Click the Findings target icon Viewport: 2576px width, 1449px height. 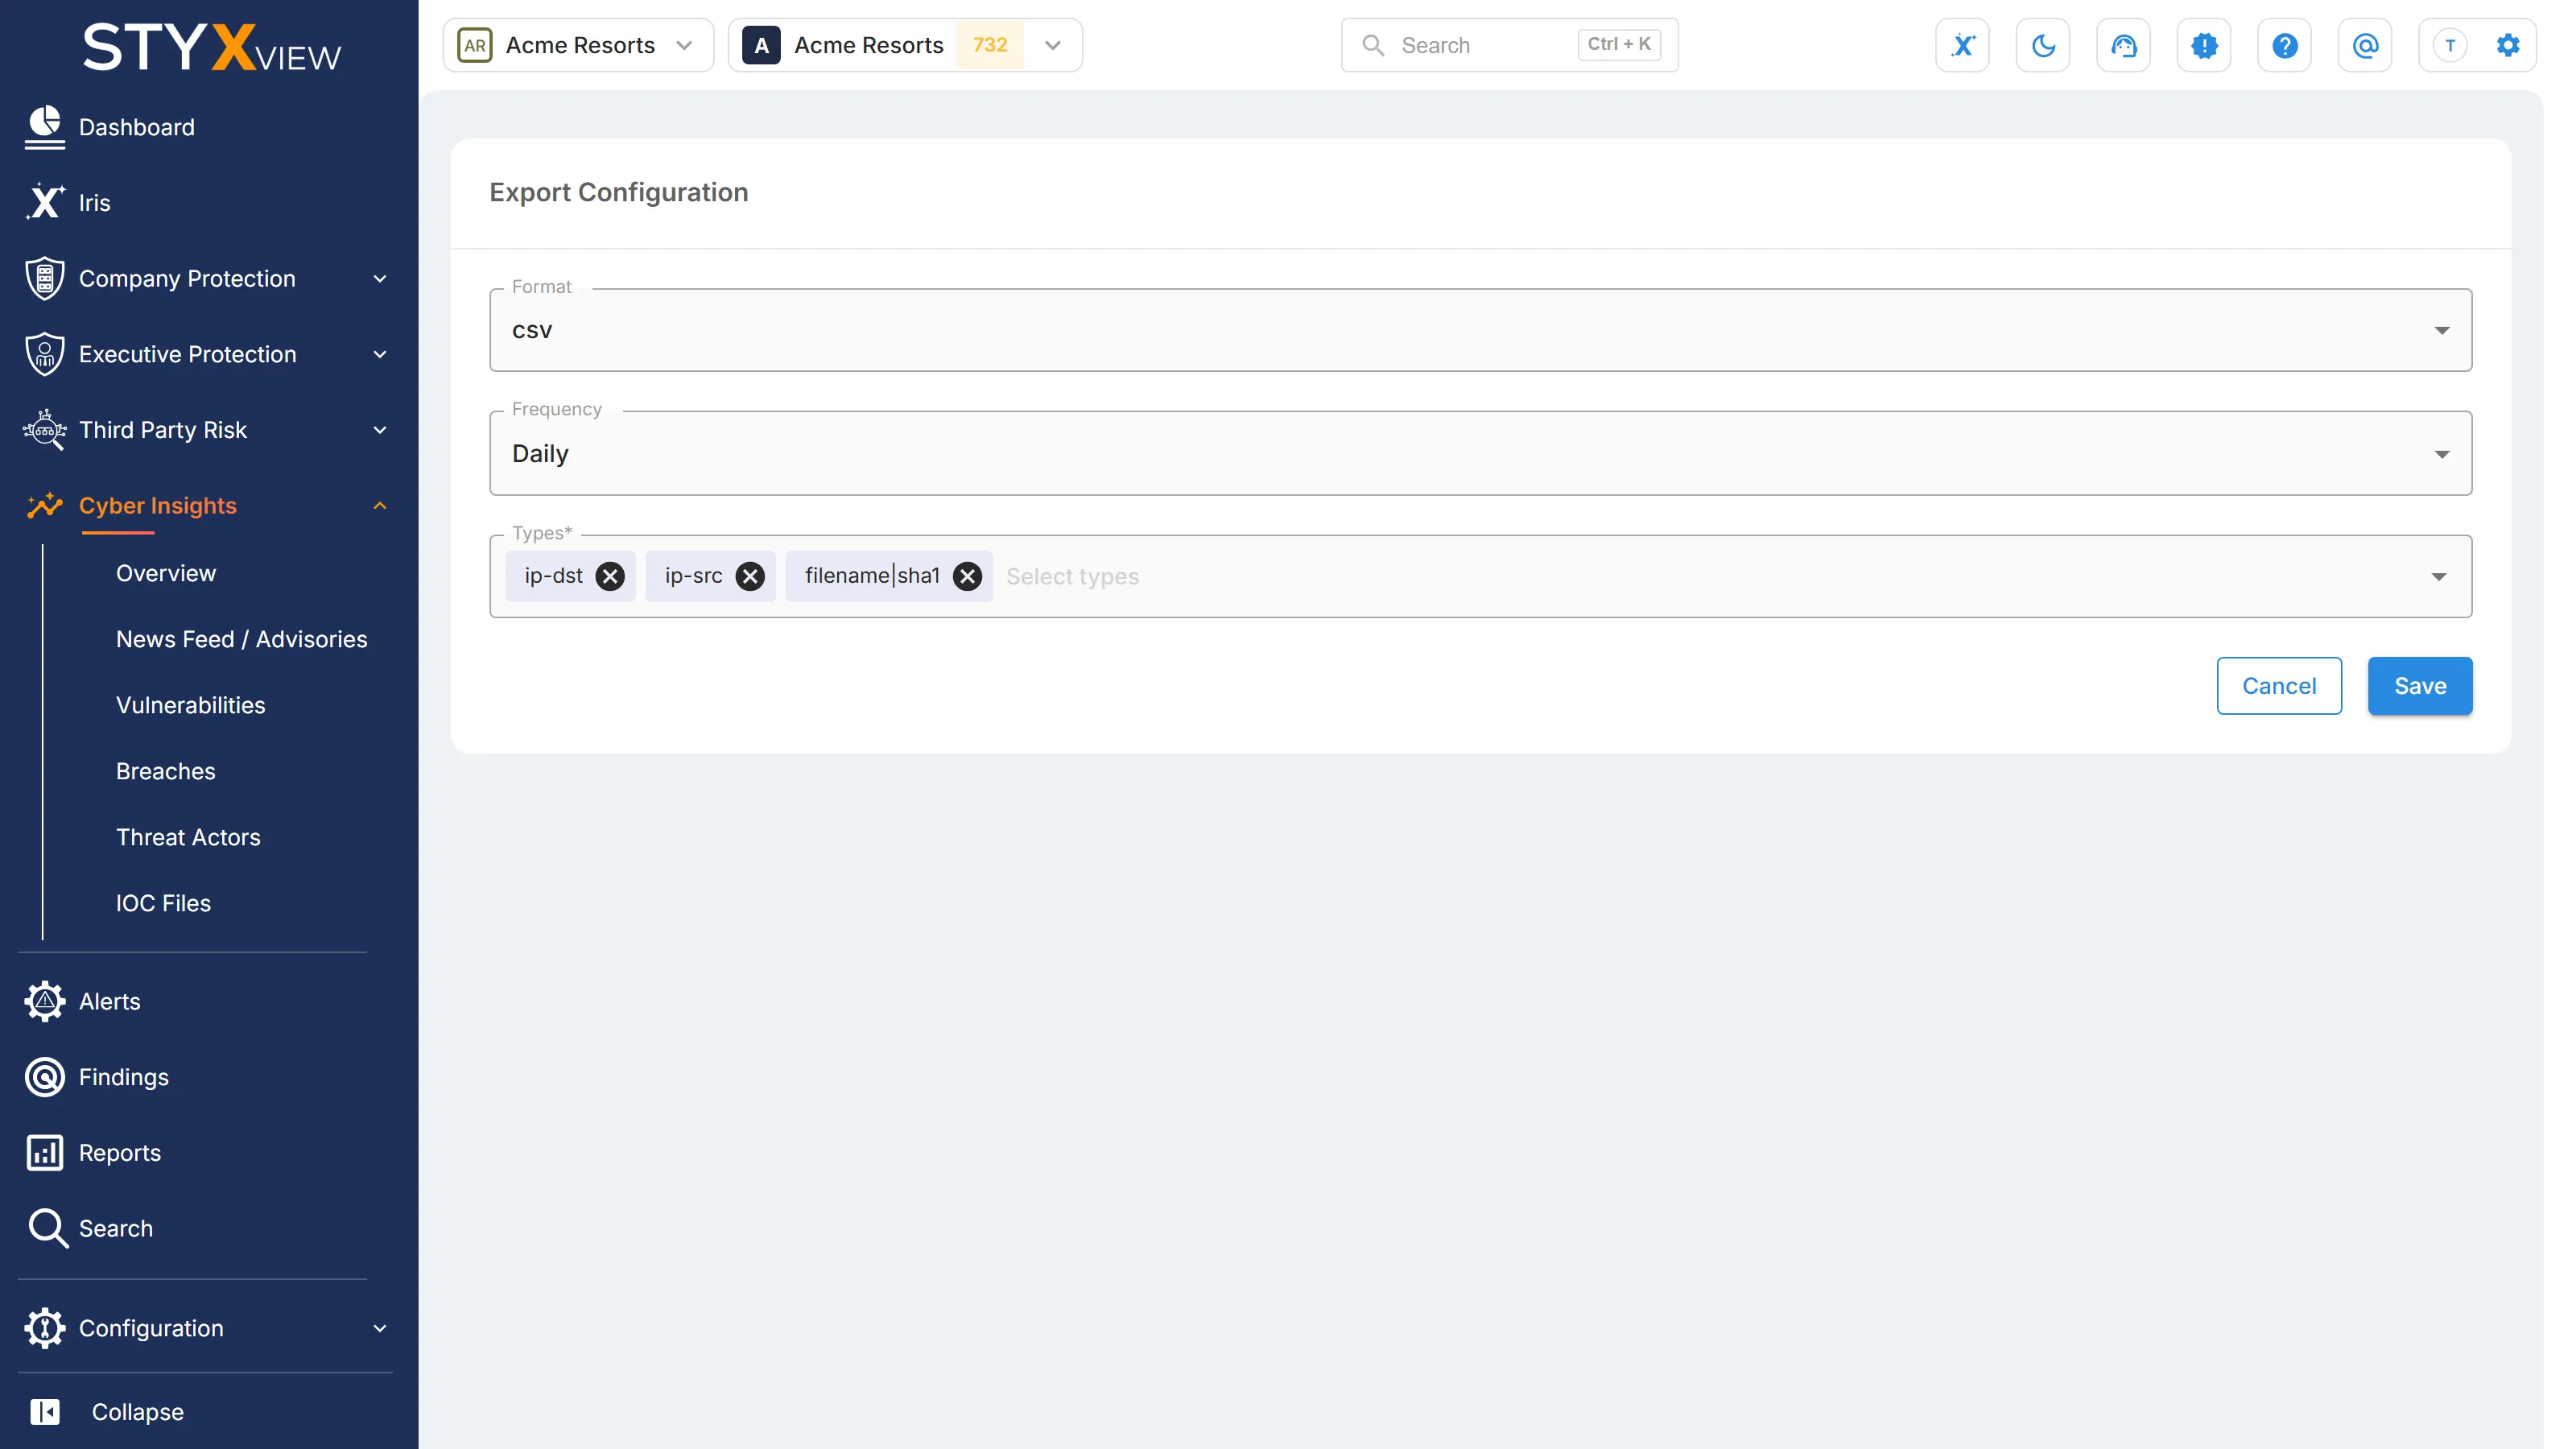44,1077
